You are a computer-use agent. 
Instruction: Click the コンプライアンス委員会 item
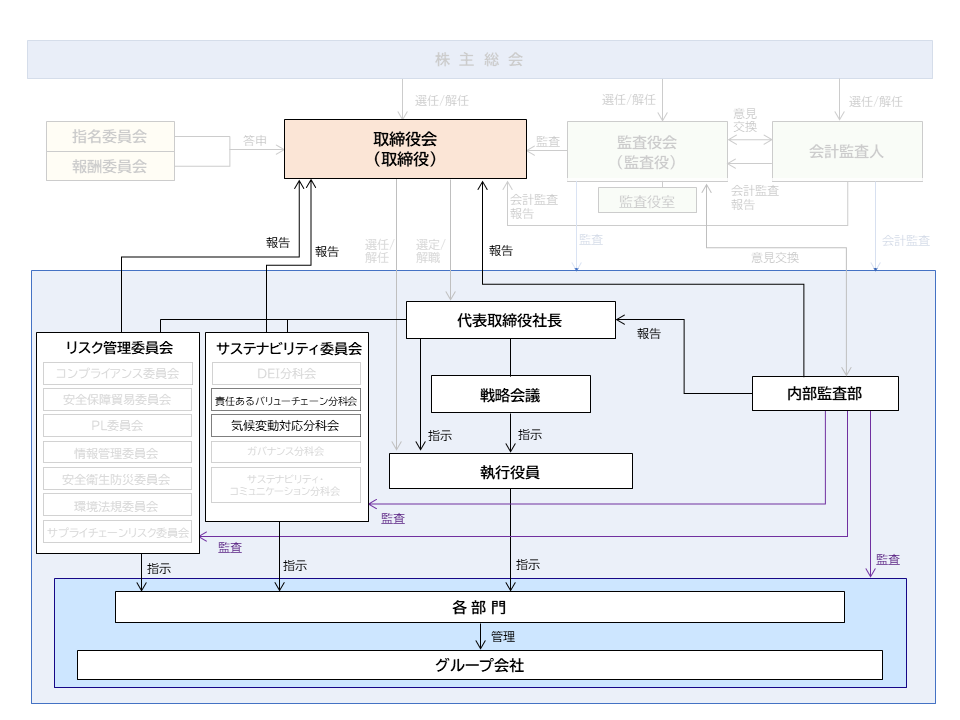click(119, 374)
